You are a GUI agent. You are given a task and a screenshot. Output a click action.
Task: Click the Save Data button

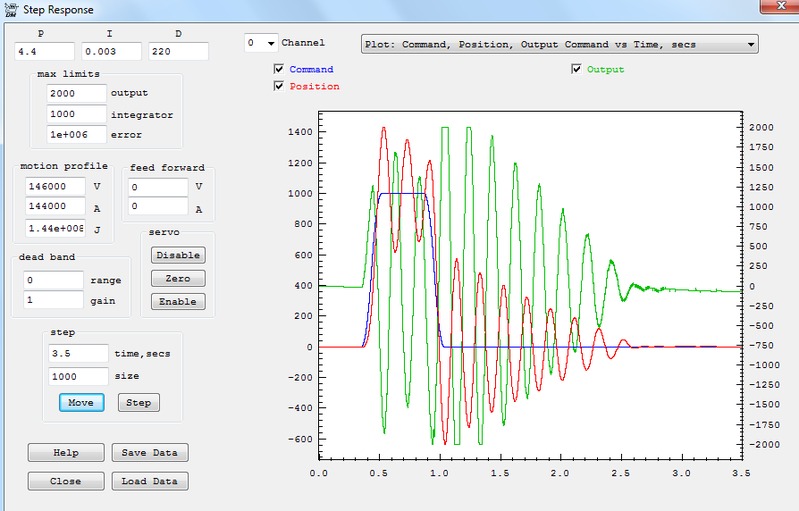pos(149,453)
